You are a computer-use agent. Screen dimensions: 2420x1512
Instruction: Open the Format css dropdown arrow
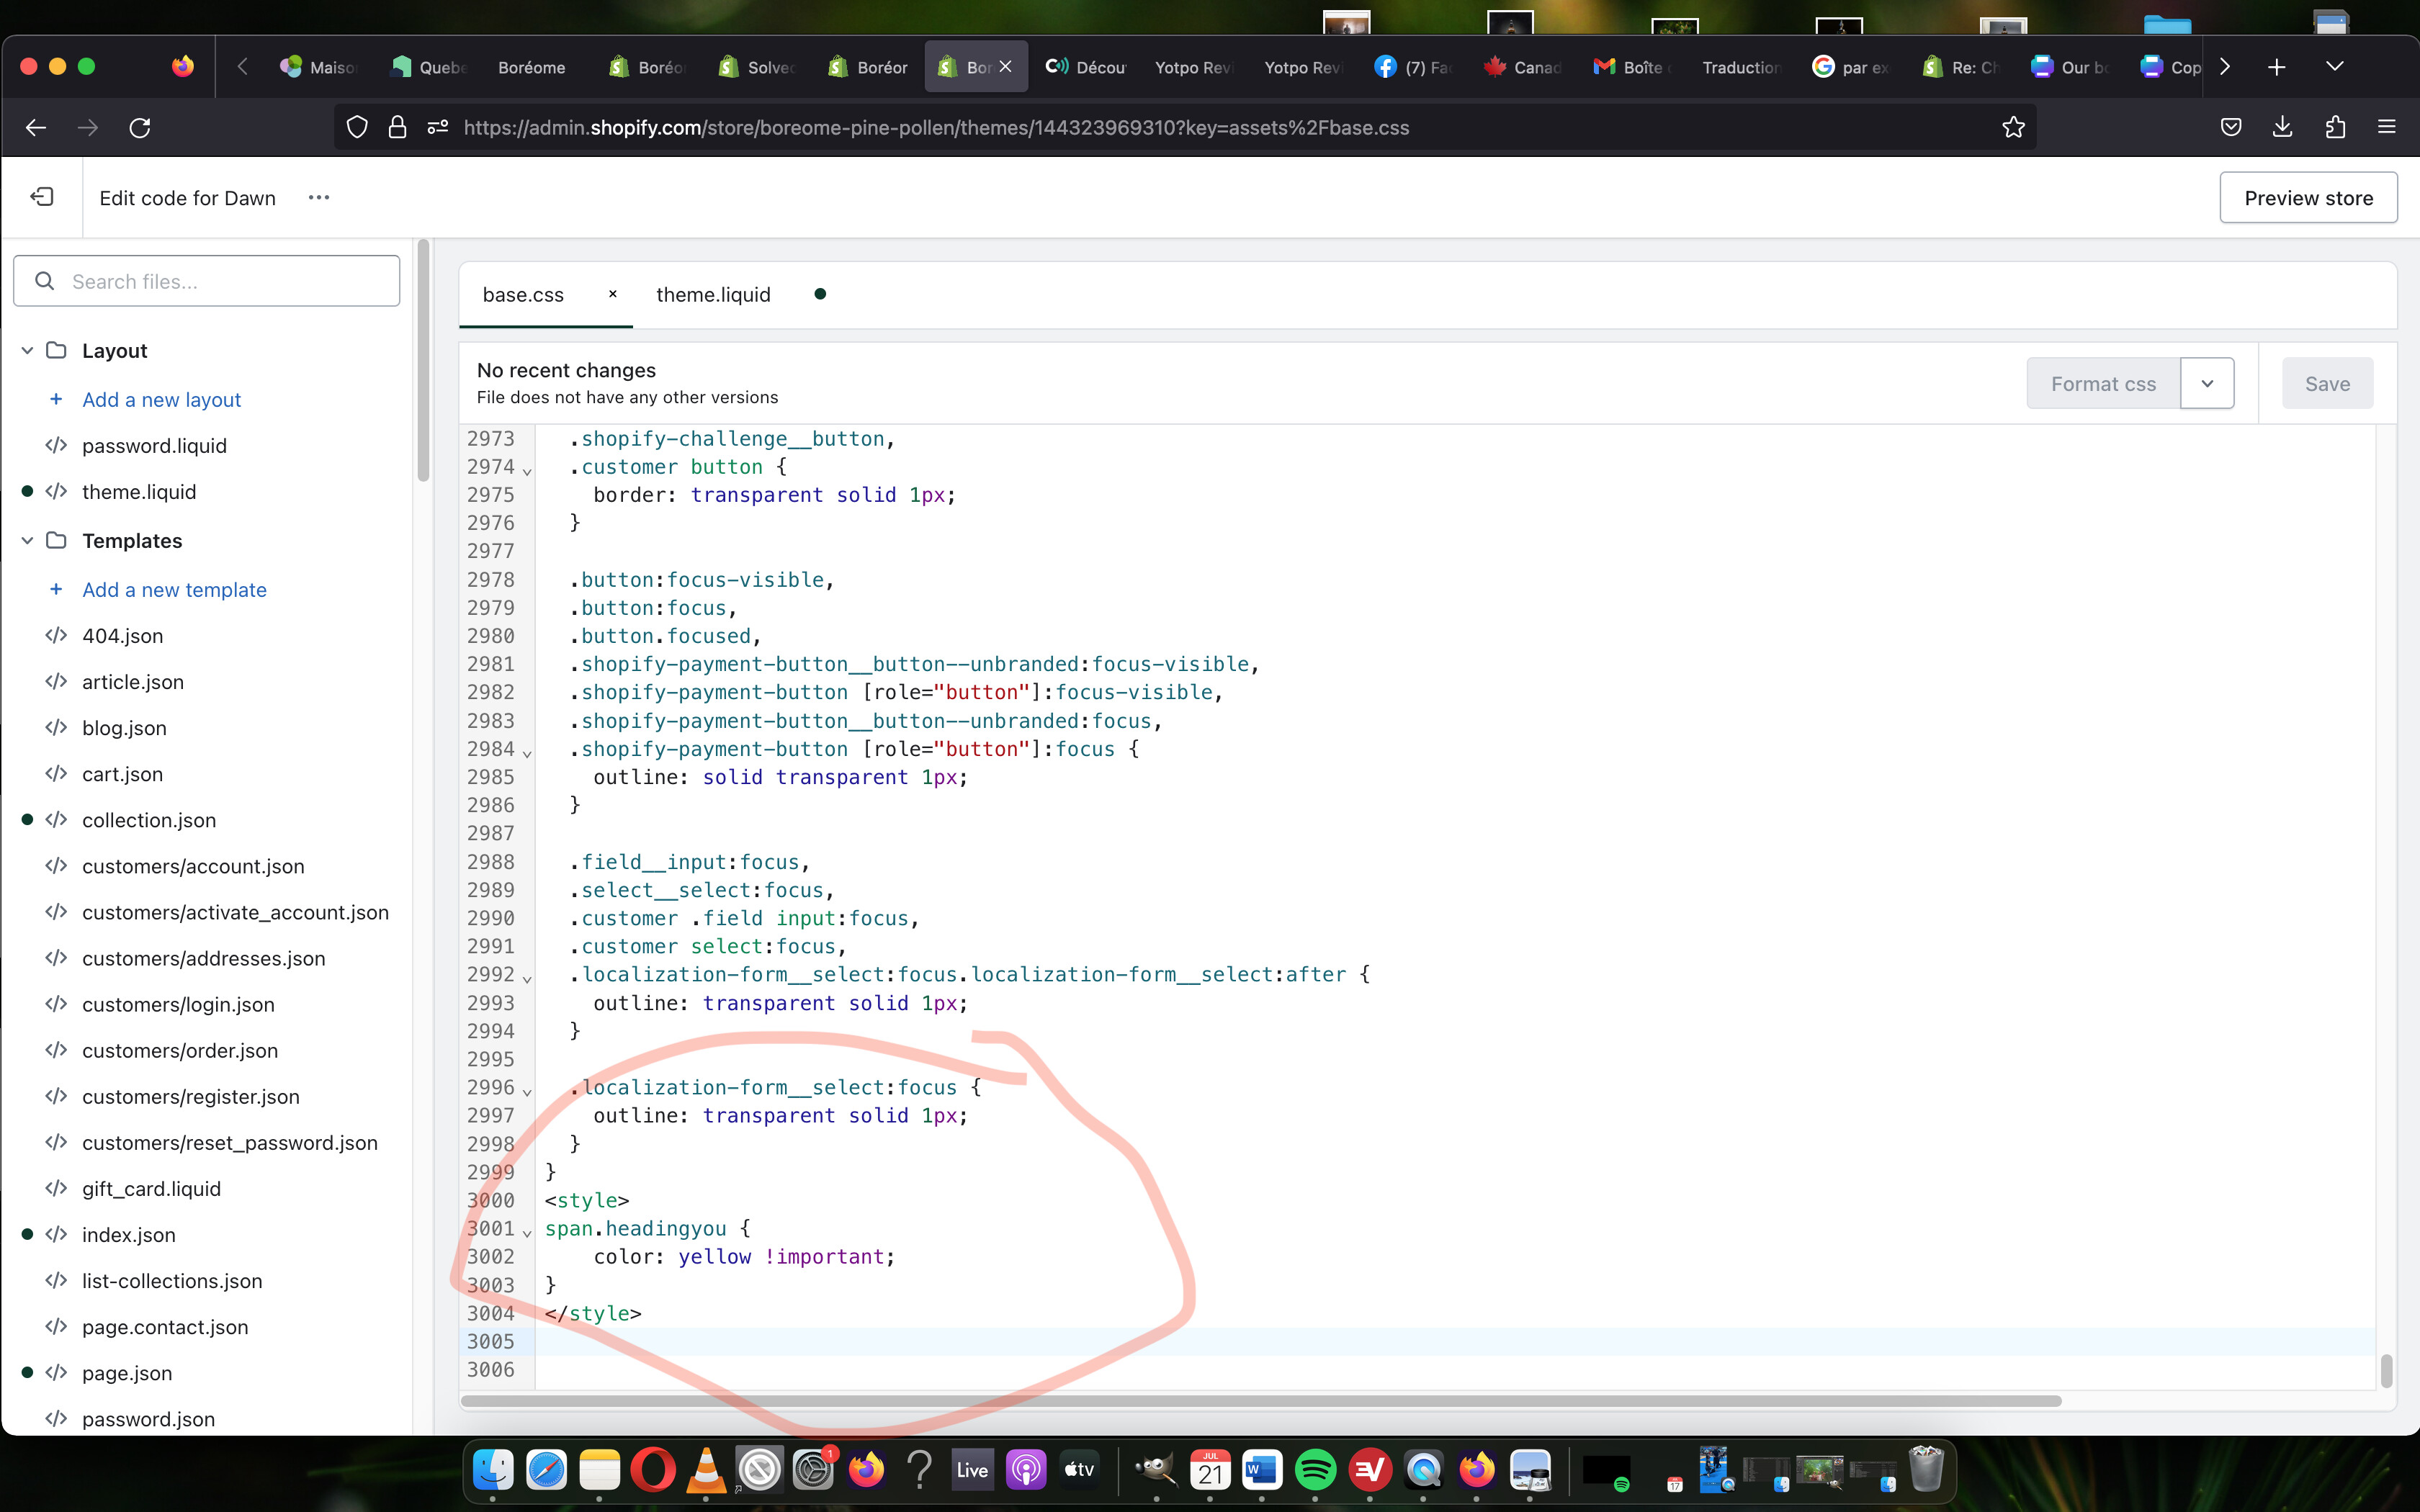2207,384
